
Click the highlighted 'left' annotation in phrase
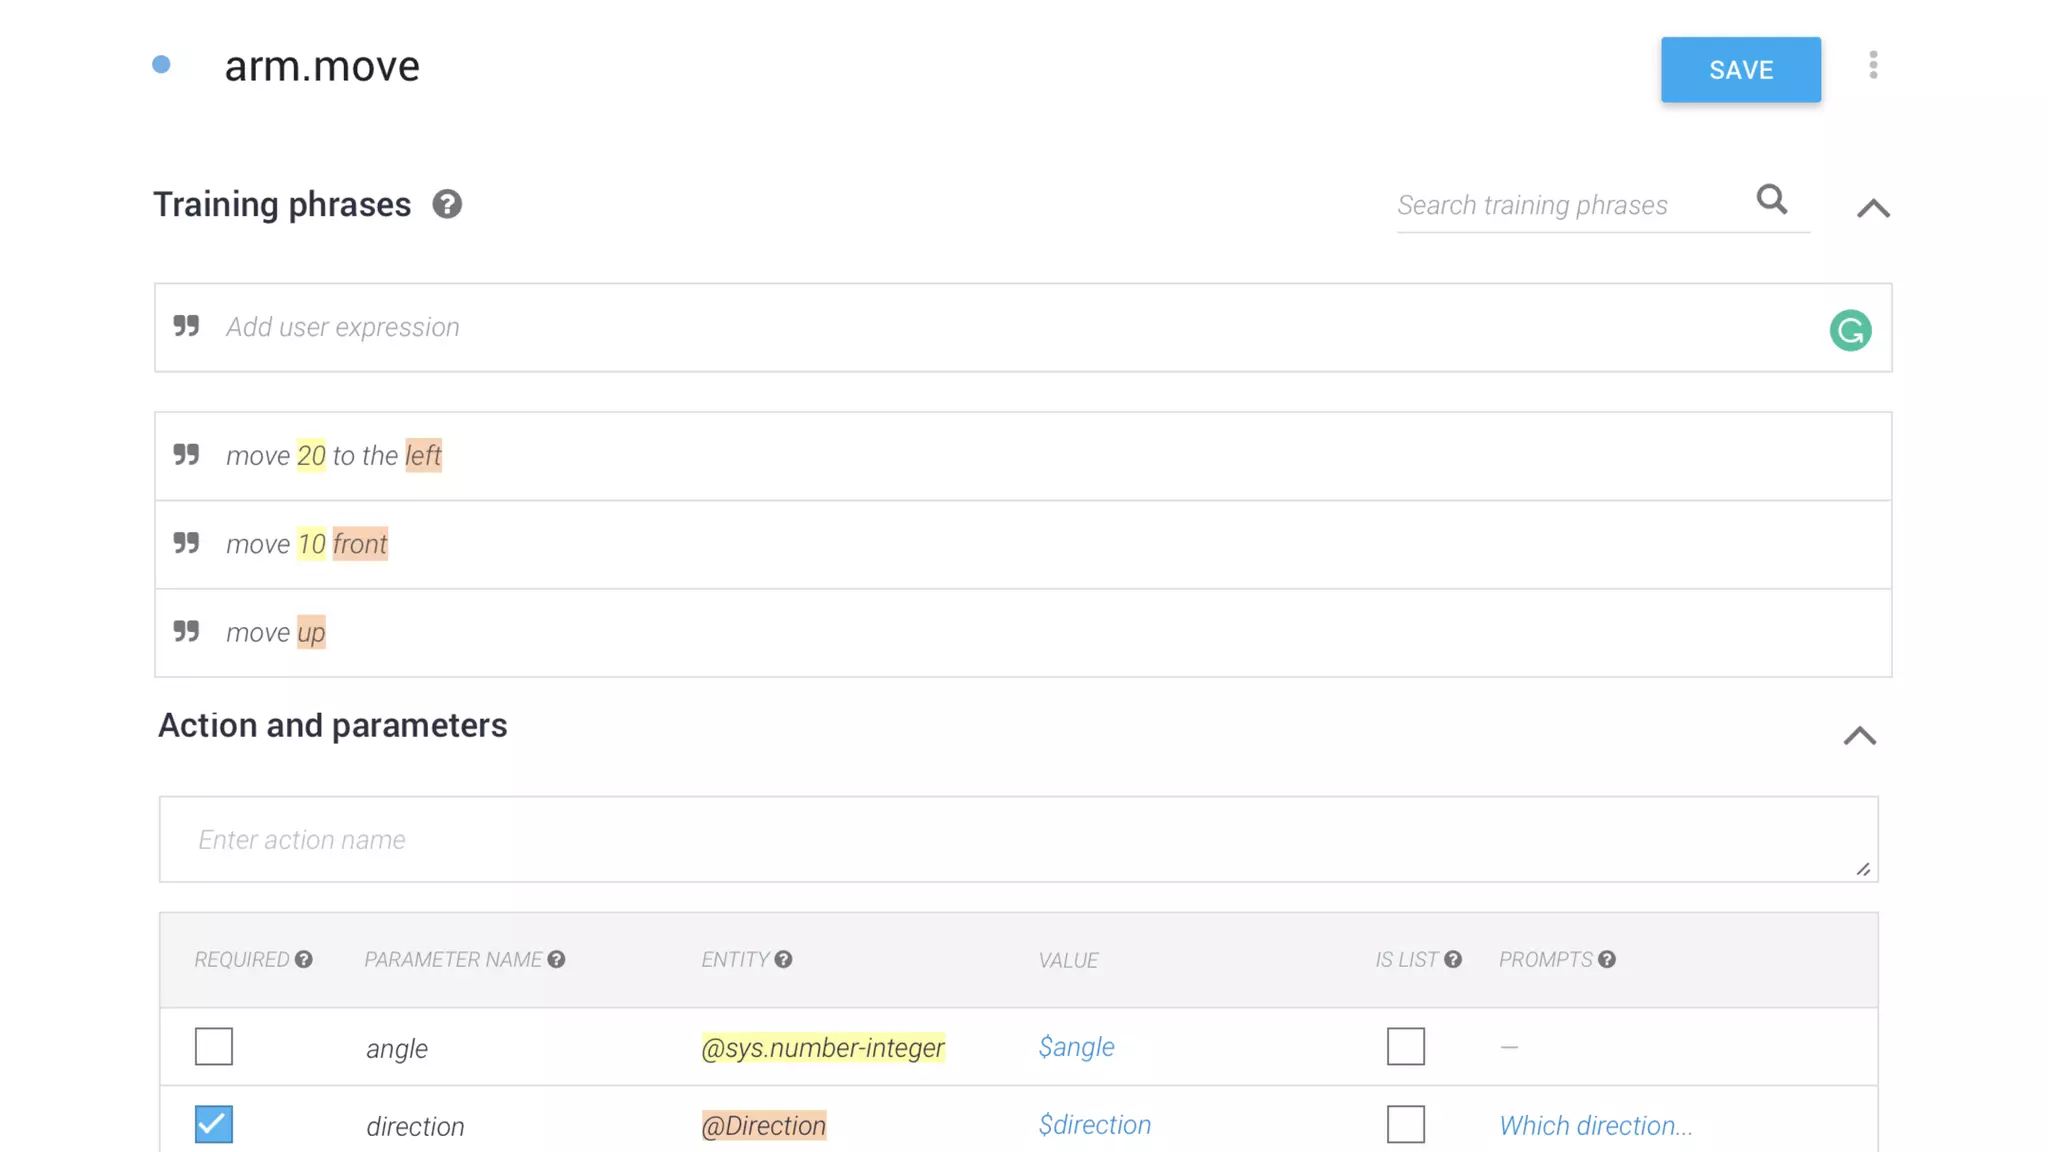tap(423, 456)
